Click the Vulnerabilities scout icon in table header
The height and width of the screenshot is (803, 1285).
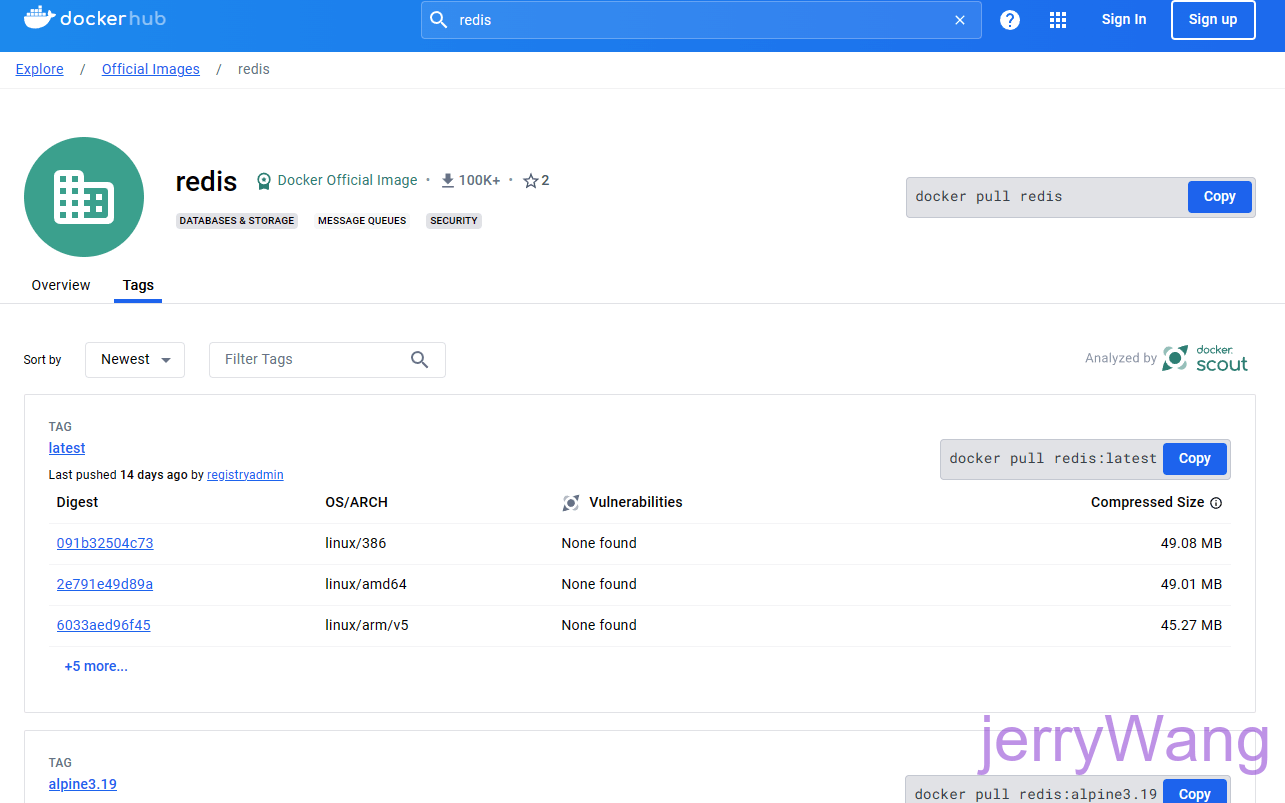tap(571, 502)
